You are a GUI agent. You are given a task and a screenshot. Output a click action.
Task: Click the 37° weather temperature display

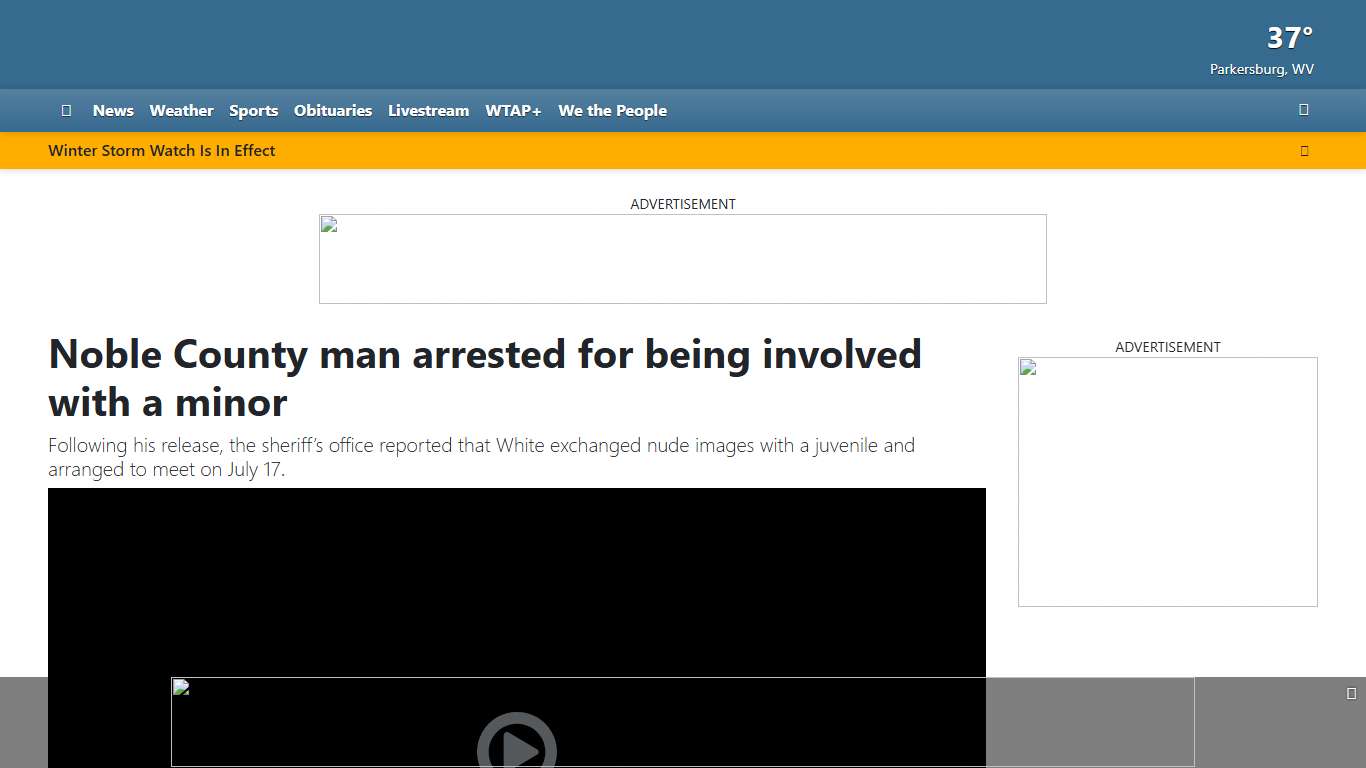[1288, 37]
